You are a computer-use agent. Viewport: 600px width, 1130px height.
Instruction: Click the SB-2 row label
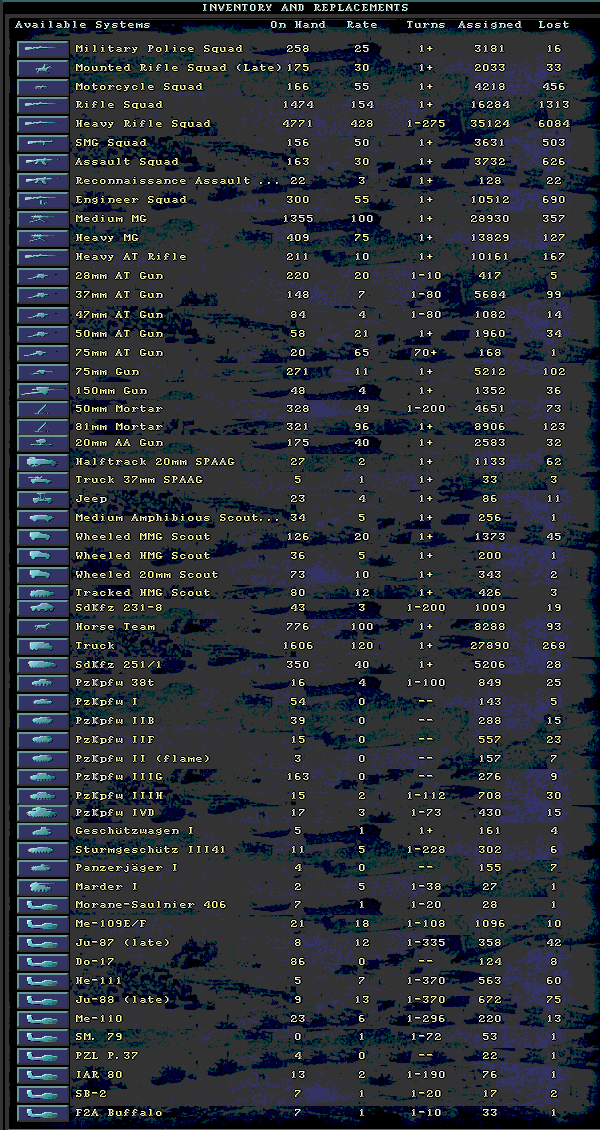point(91,1094)
